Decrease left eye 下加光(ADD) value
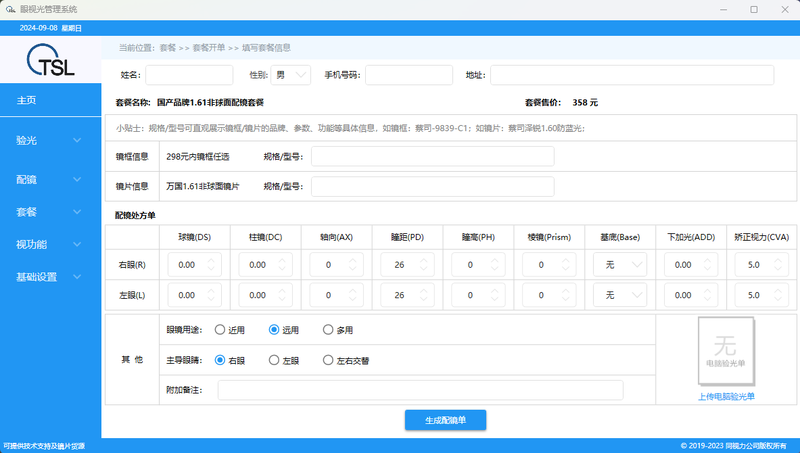800x453 pixels. pos(707,299)
